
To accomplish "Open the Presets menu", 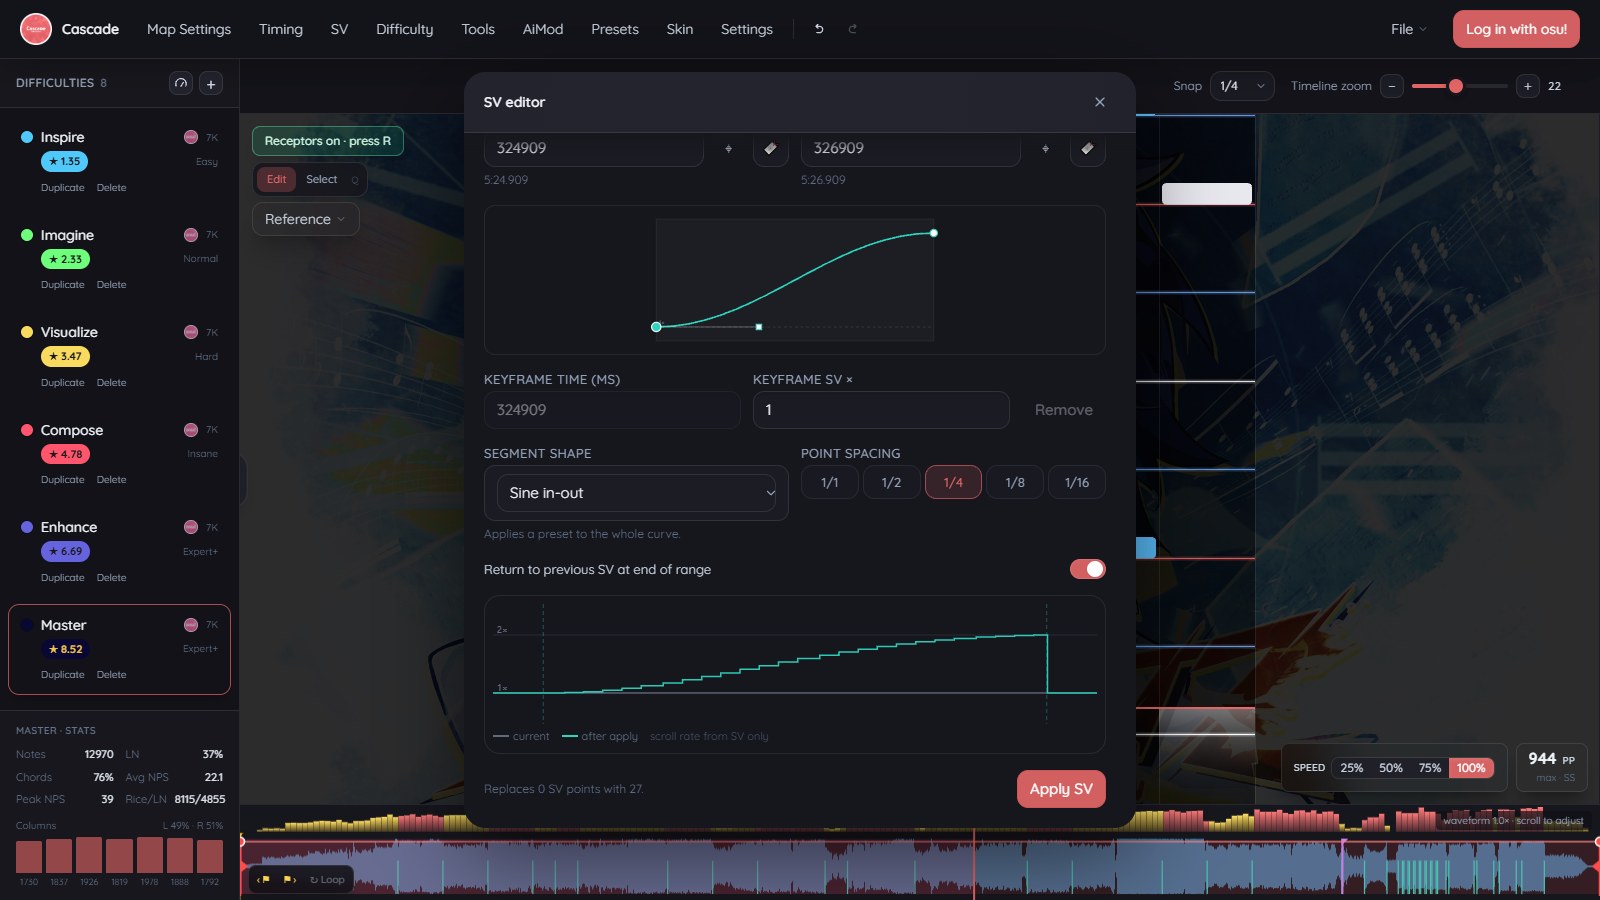I will click(615, 29).
